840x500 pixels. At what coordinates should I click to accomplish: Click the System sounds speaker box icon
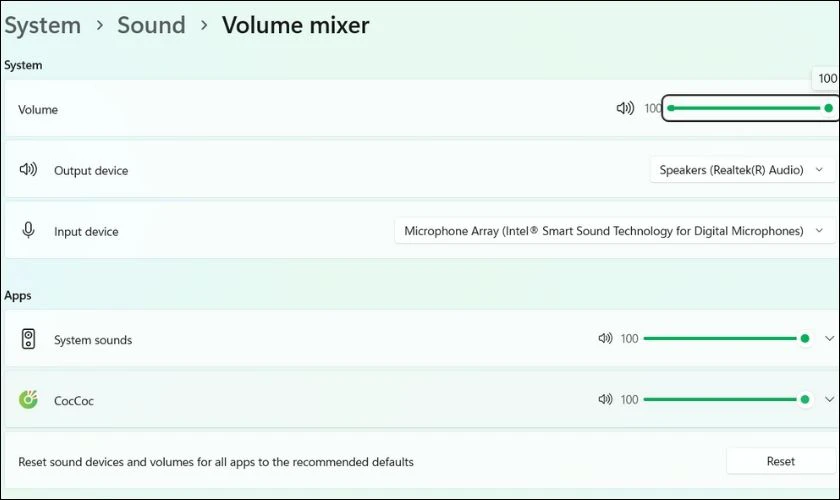pyautogui.click(x=28, y=339)
